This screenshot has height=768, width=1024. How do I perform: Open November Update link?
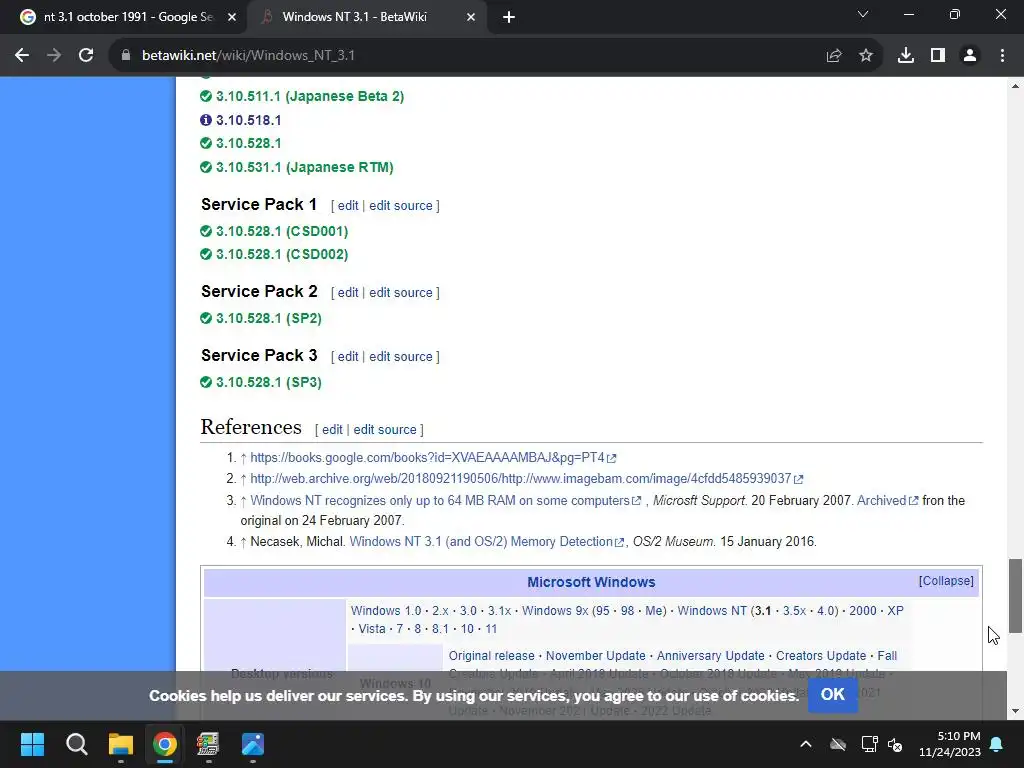[x=596, y=656]
